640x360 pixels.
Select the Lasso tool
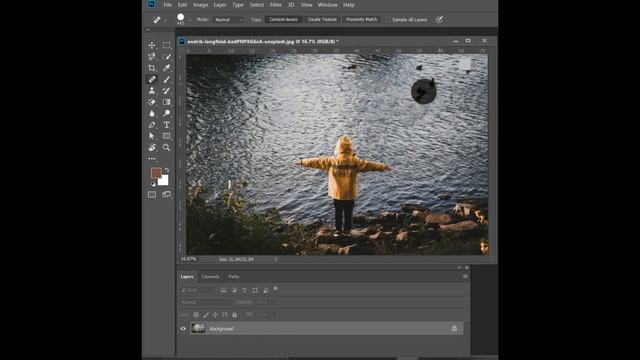click(x=152, y=57)
